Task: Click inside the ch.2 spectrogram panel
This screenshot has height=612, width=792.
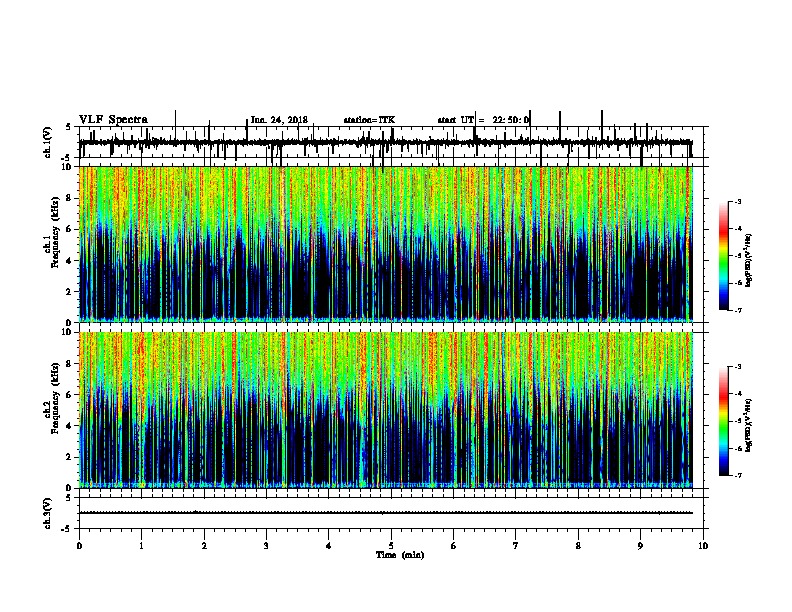Action: 386,410
